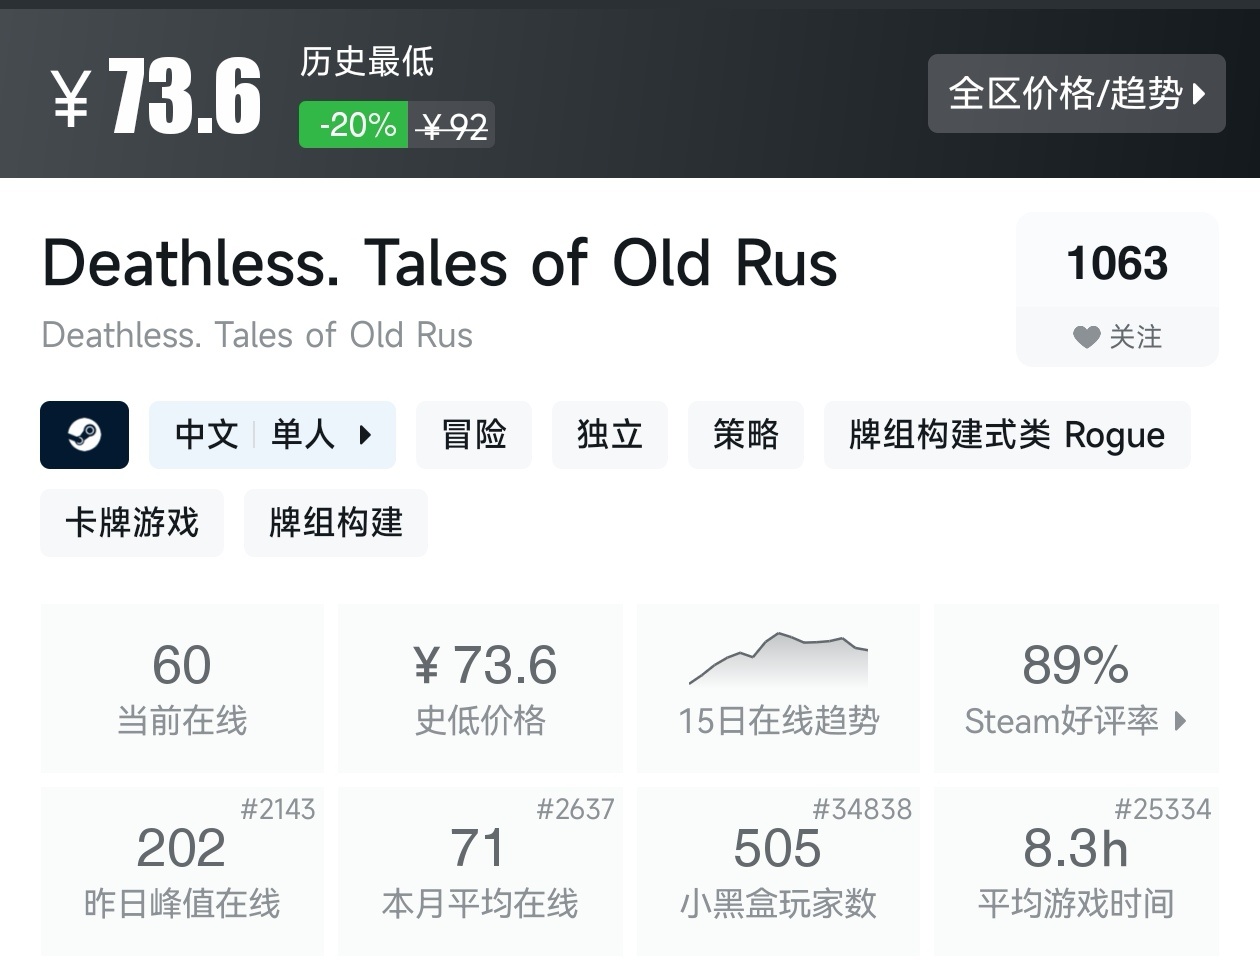Select the 策略 strategy tag

point(745,435)
